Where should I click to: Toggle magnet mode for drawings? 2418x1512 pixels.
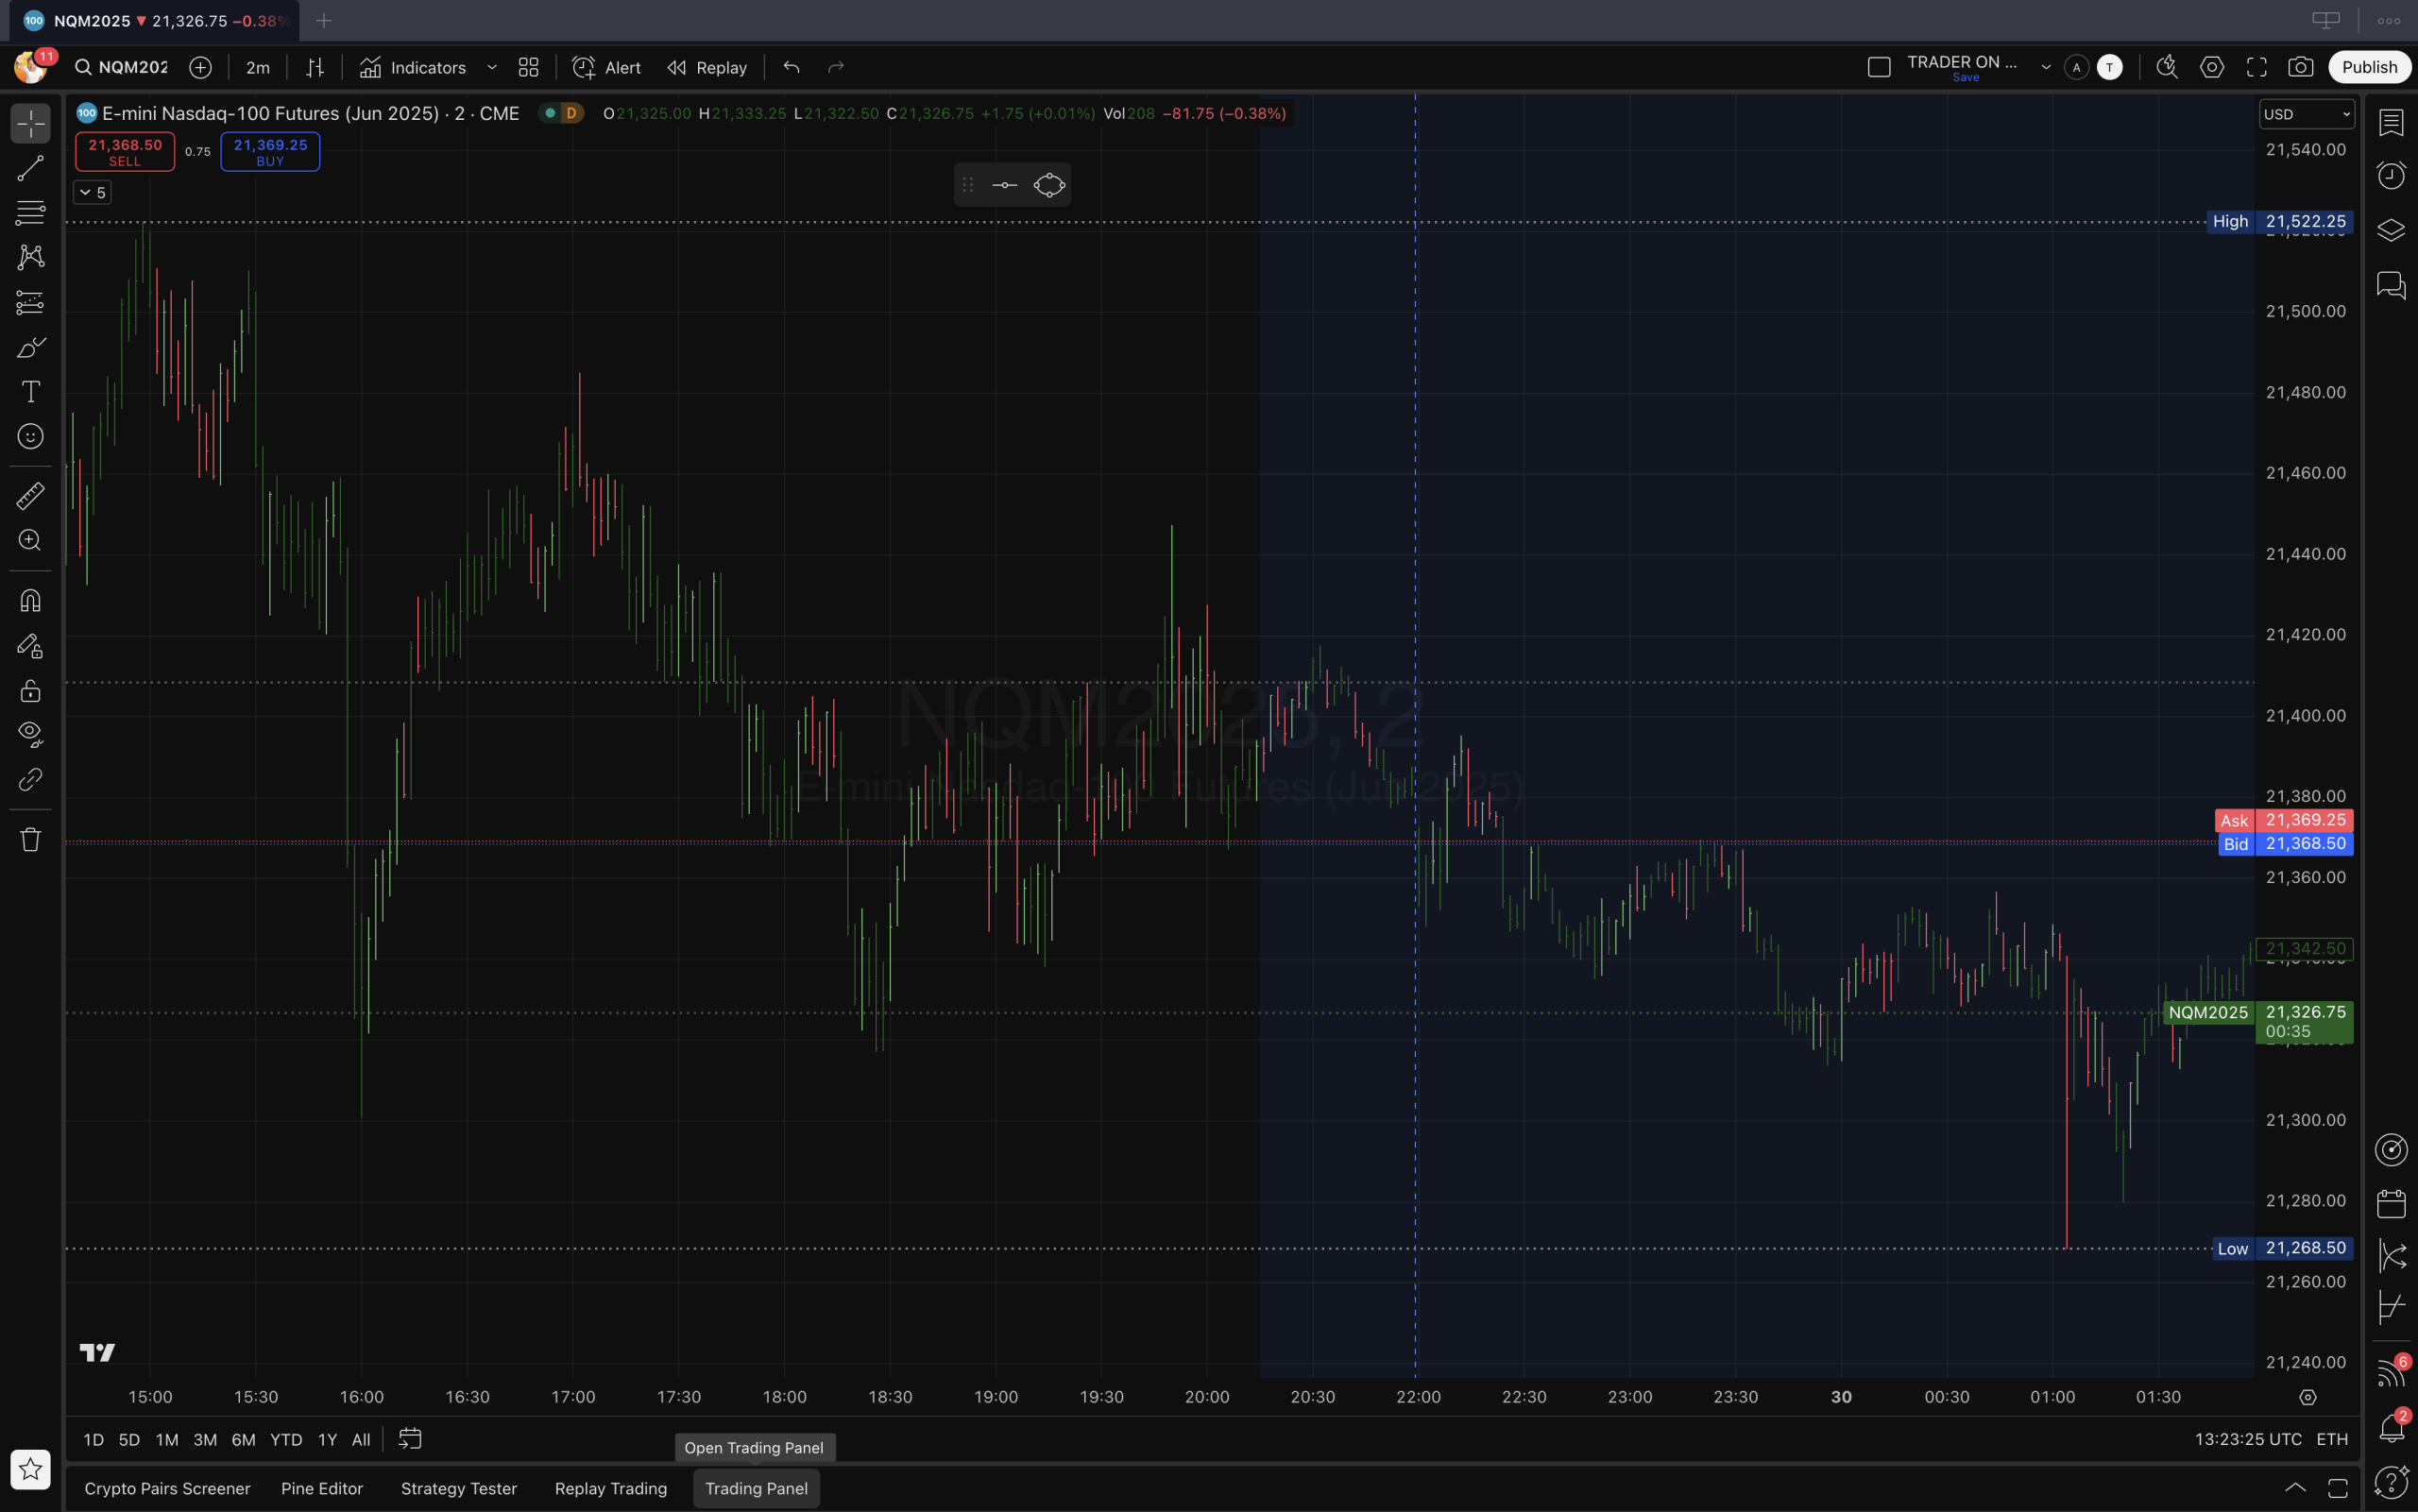pyautogui.click(x=30, y=600)
